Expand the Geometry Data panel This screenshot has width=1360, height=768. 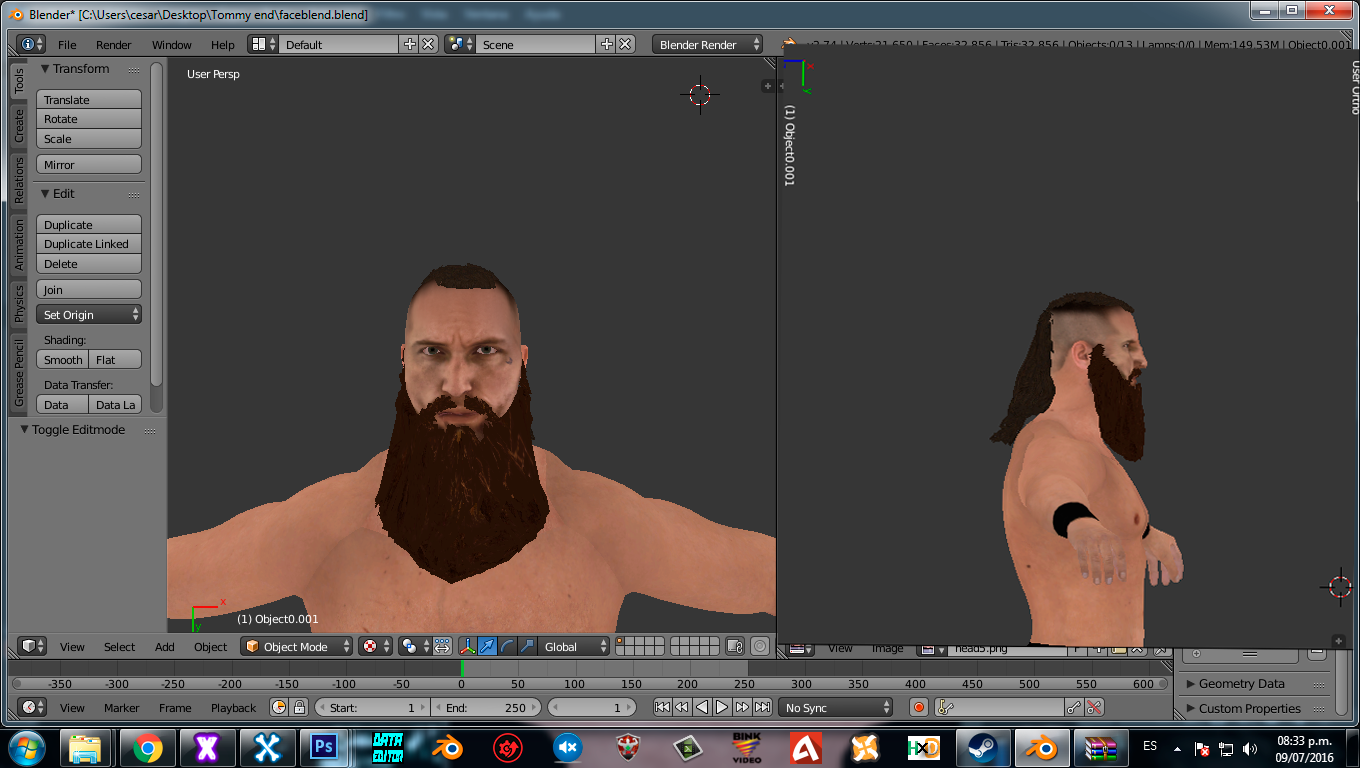coord(1191,684)
